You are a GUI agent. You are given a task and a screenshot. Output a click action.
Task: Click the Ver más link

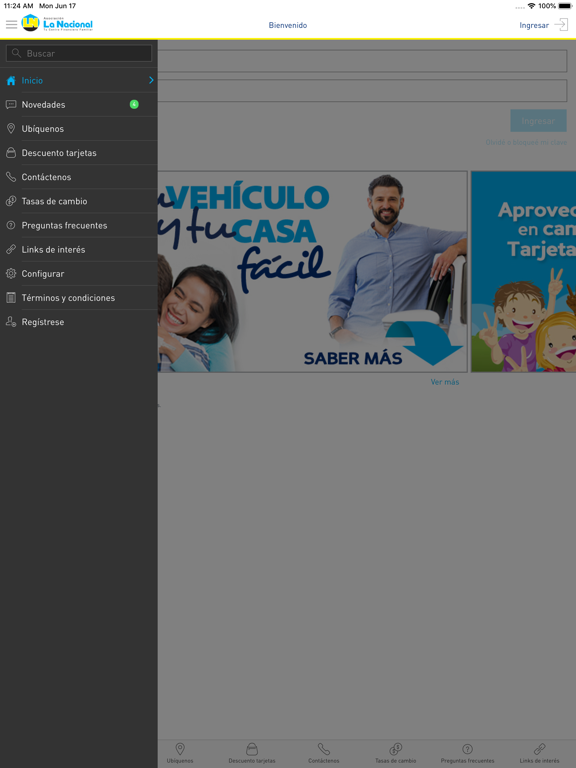pos(445,382)
